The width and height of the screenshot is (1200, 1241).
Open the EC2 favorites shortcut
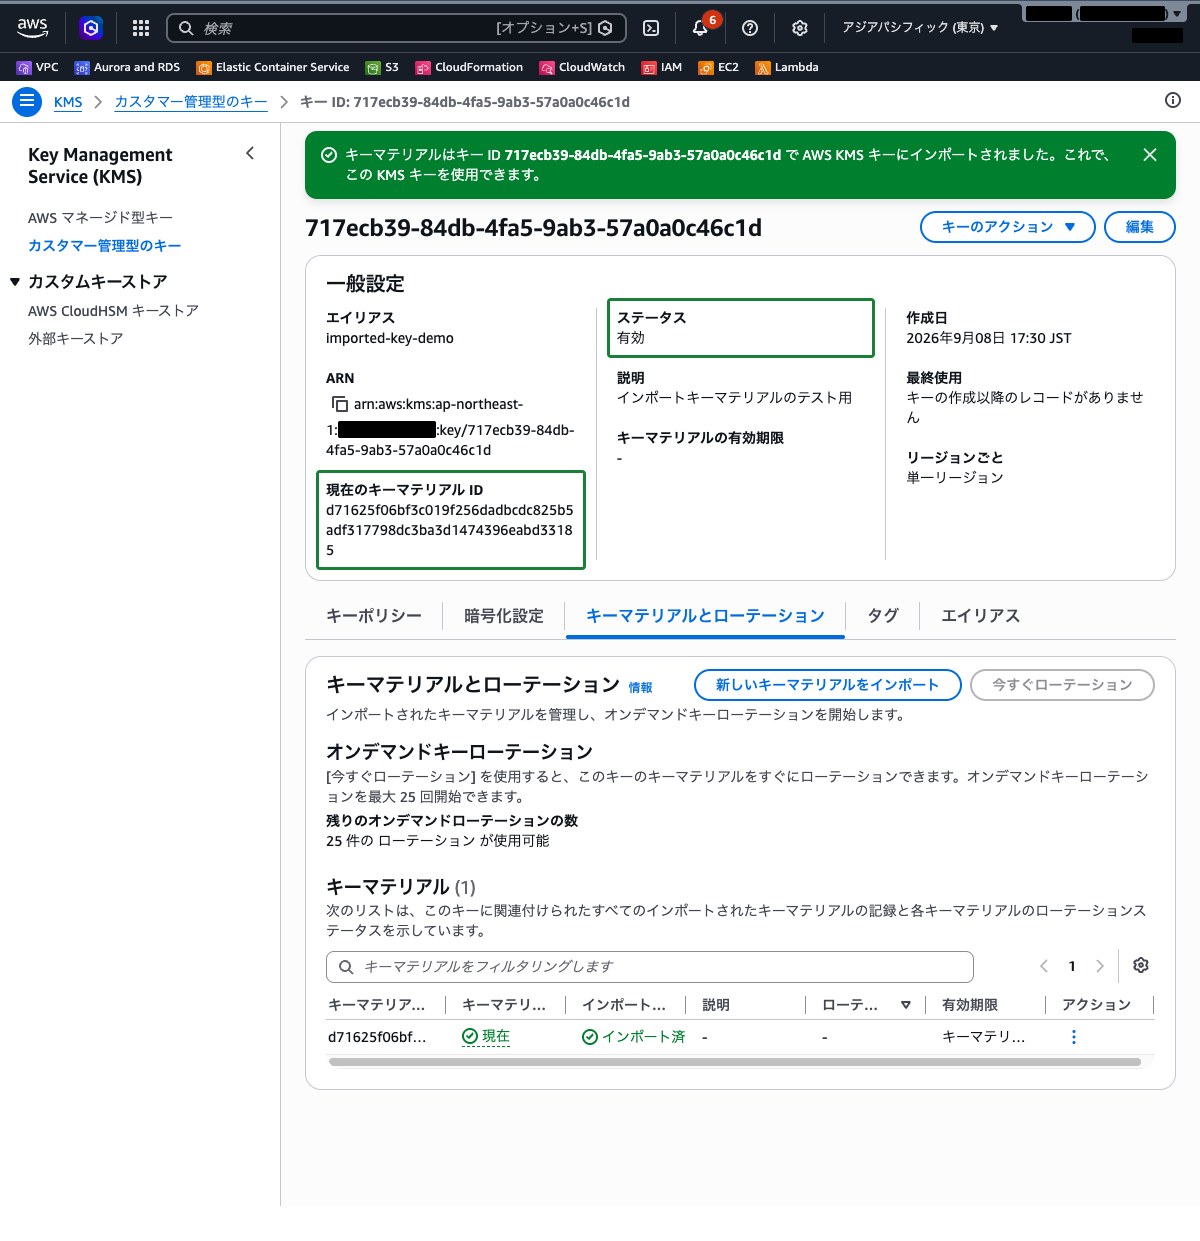pos(719,67)
